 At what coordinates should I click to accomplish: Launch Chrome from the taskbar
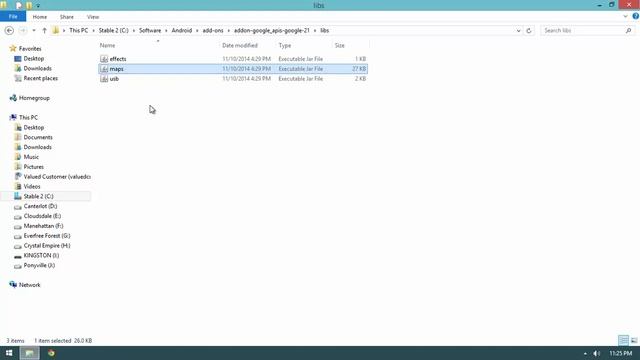(51, 353)
